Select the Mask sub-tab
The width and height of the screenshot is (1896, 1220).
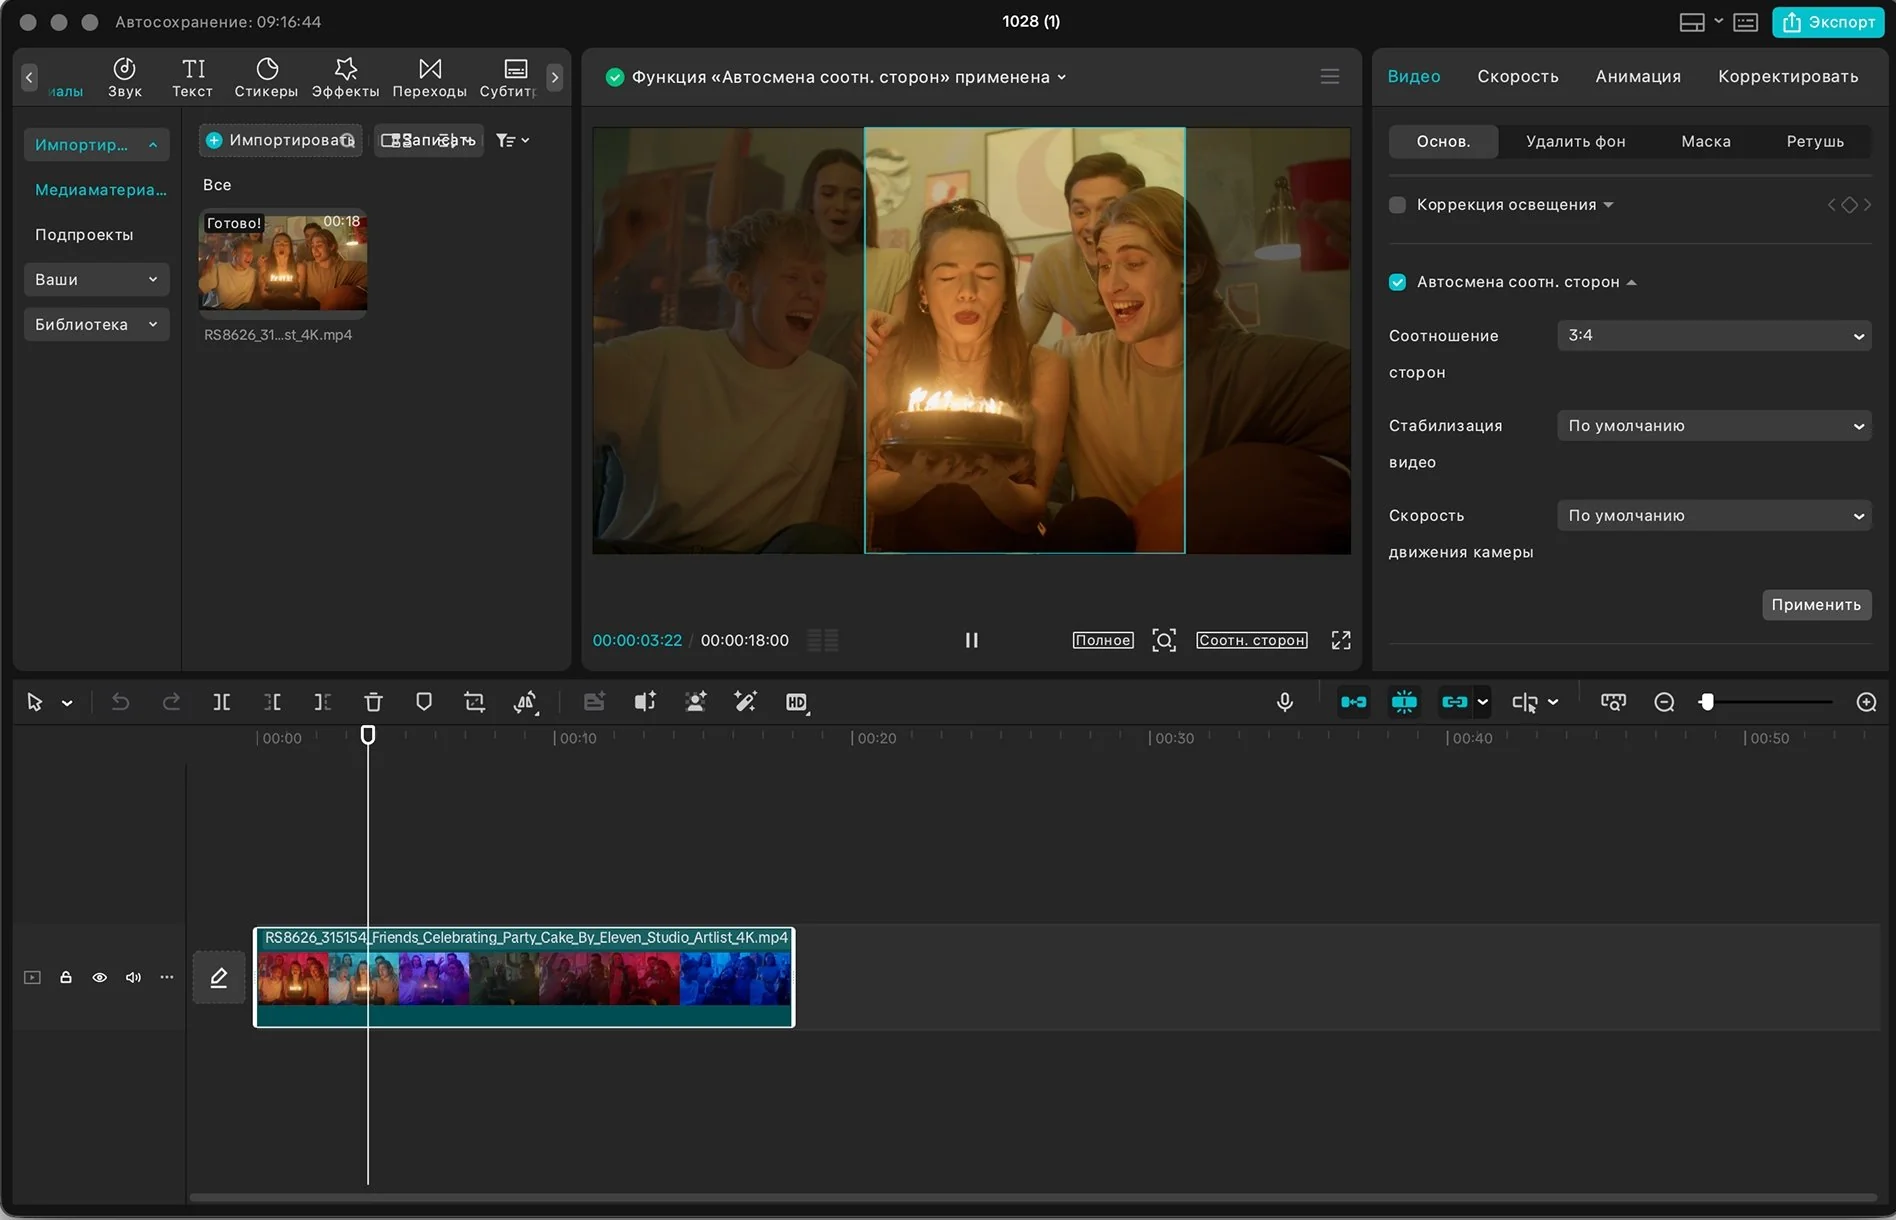[1705, 142]
